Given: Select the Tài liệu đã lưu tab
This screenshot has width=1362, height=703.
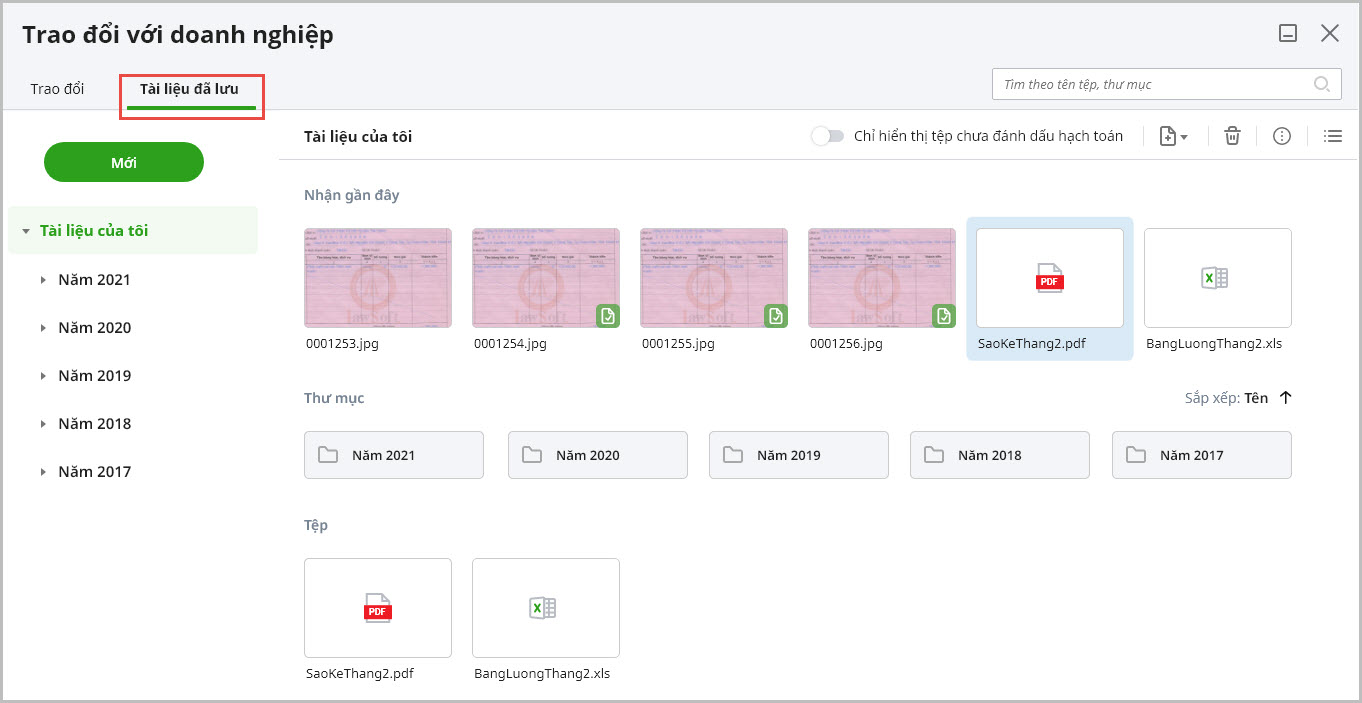Looking at the screenshot, I should [x=189, y=89].
